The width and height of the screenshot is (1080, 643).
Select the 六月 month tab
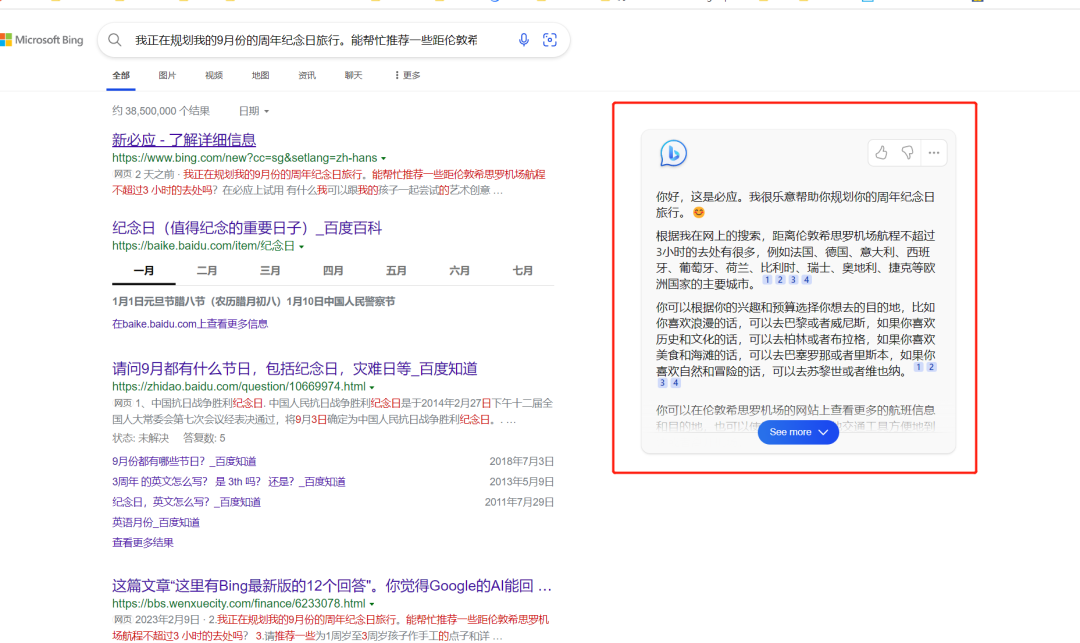coord(459,271)
